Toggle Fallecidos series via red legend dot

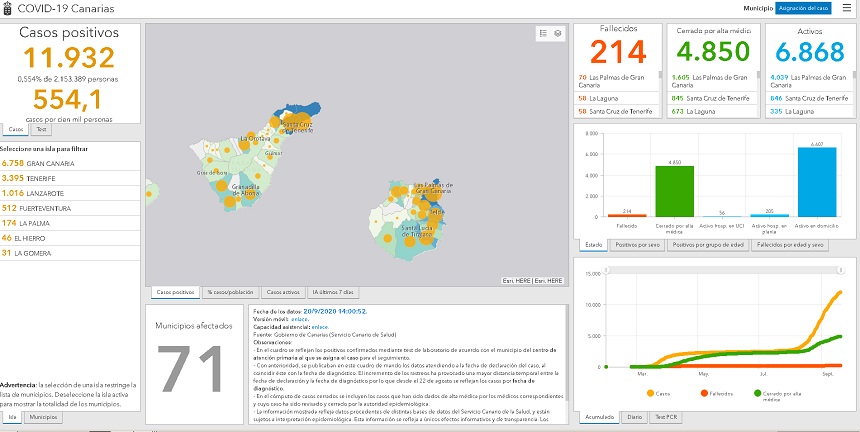coord(704,395)
